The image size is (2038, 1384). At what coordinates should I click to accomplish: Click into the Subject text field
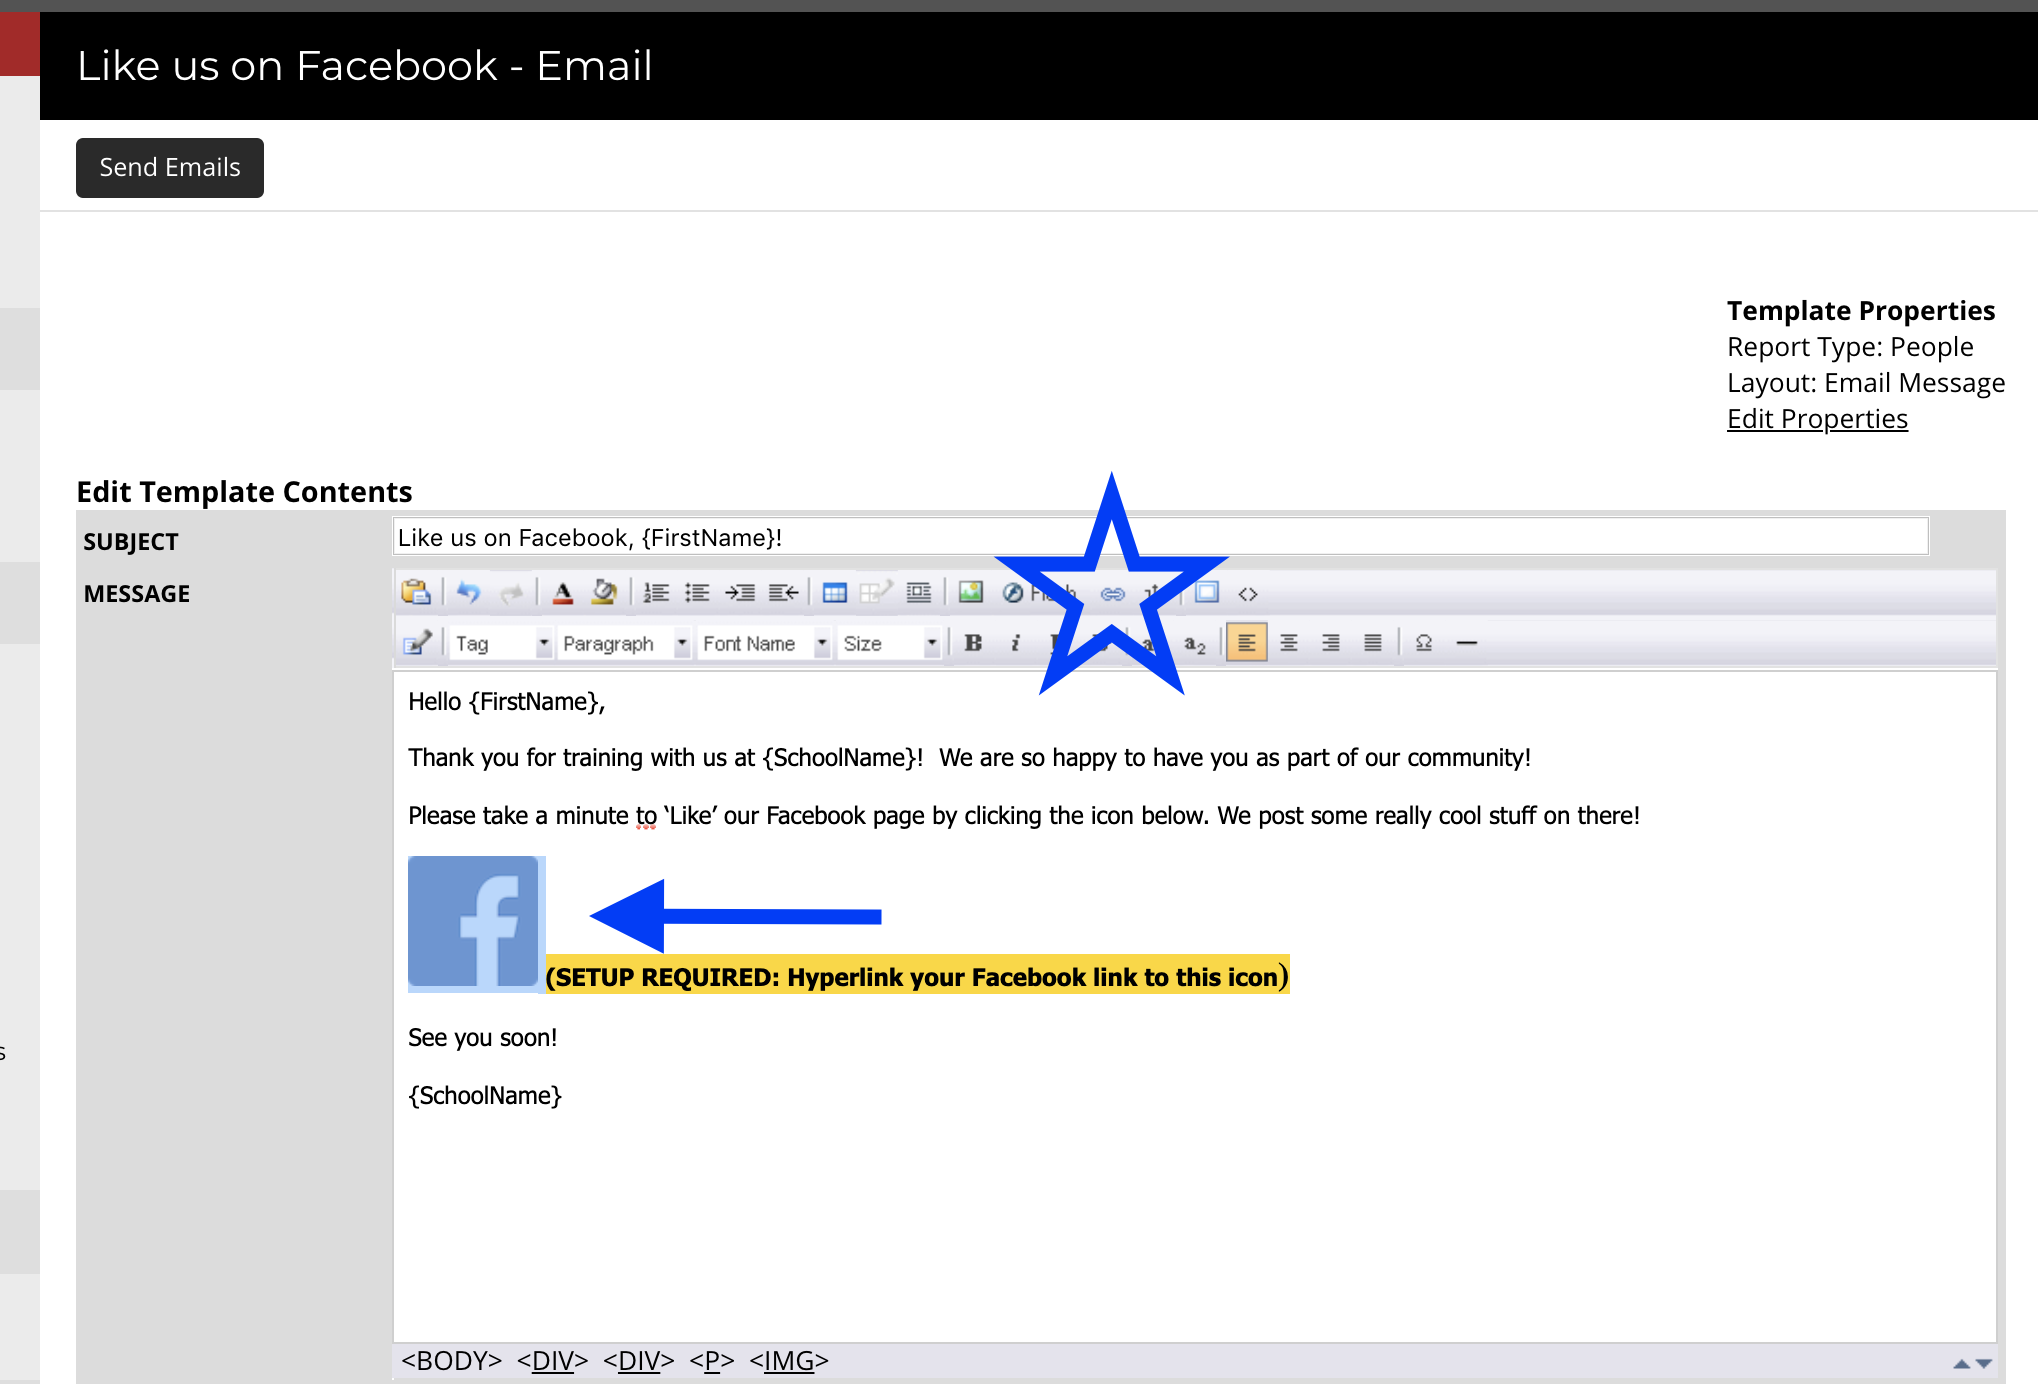coord(1160,537)
